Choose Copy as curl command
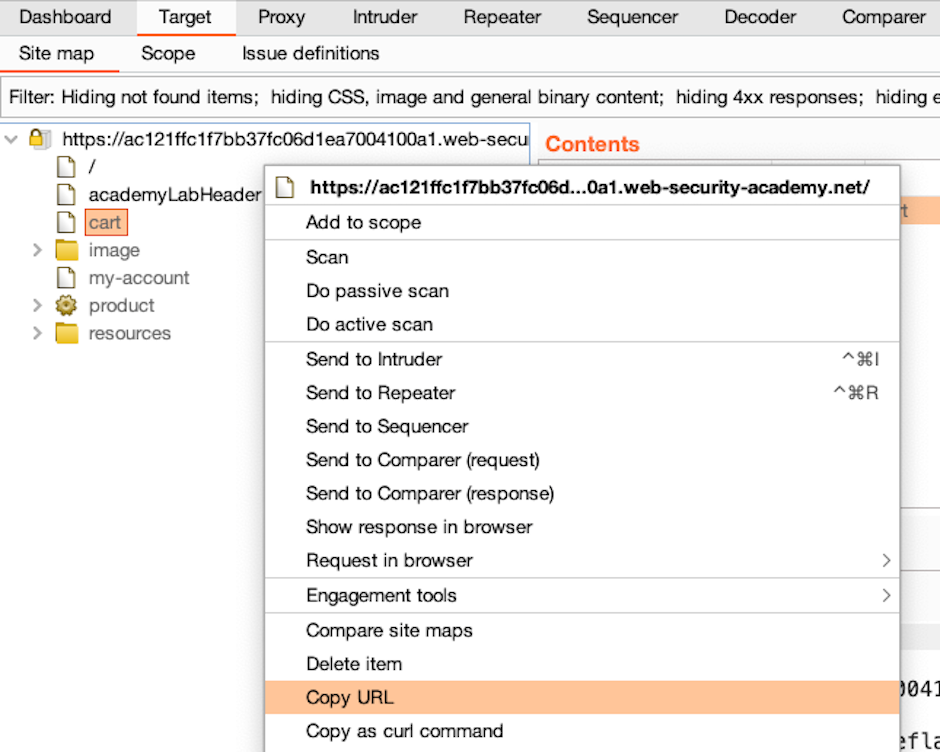Screen dimensions: 940x752 (x=582, y=731)
